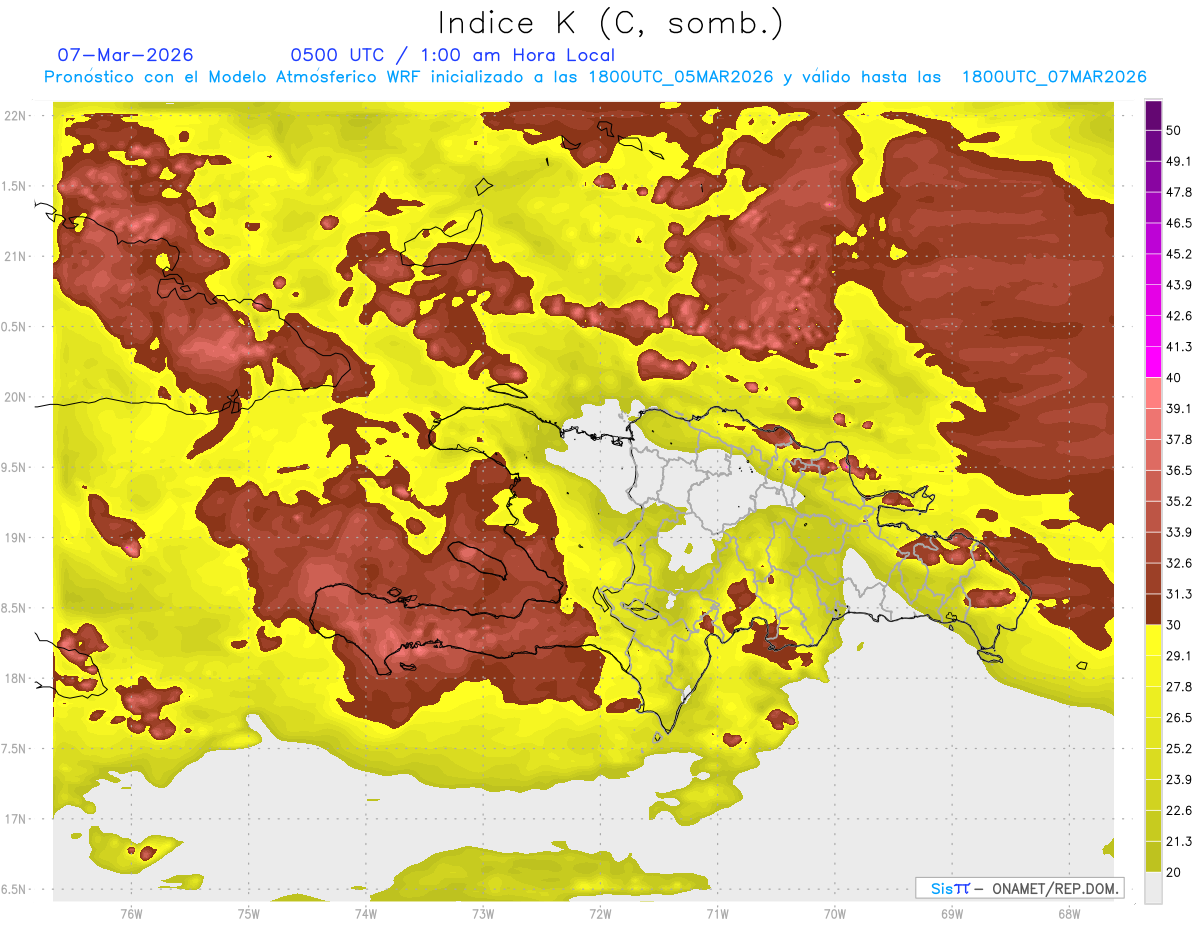The image size is (1200, 927).
Task: Click the longitude label "69W"
Action: (951, 914)
